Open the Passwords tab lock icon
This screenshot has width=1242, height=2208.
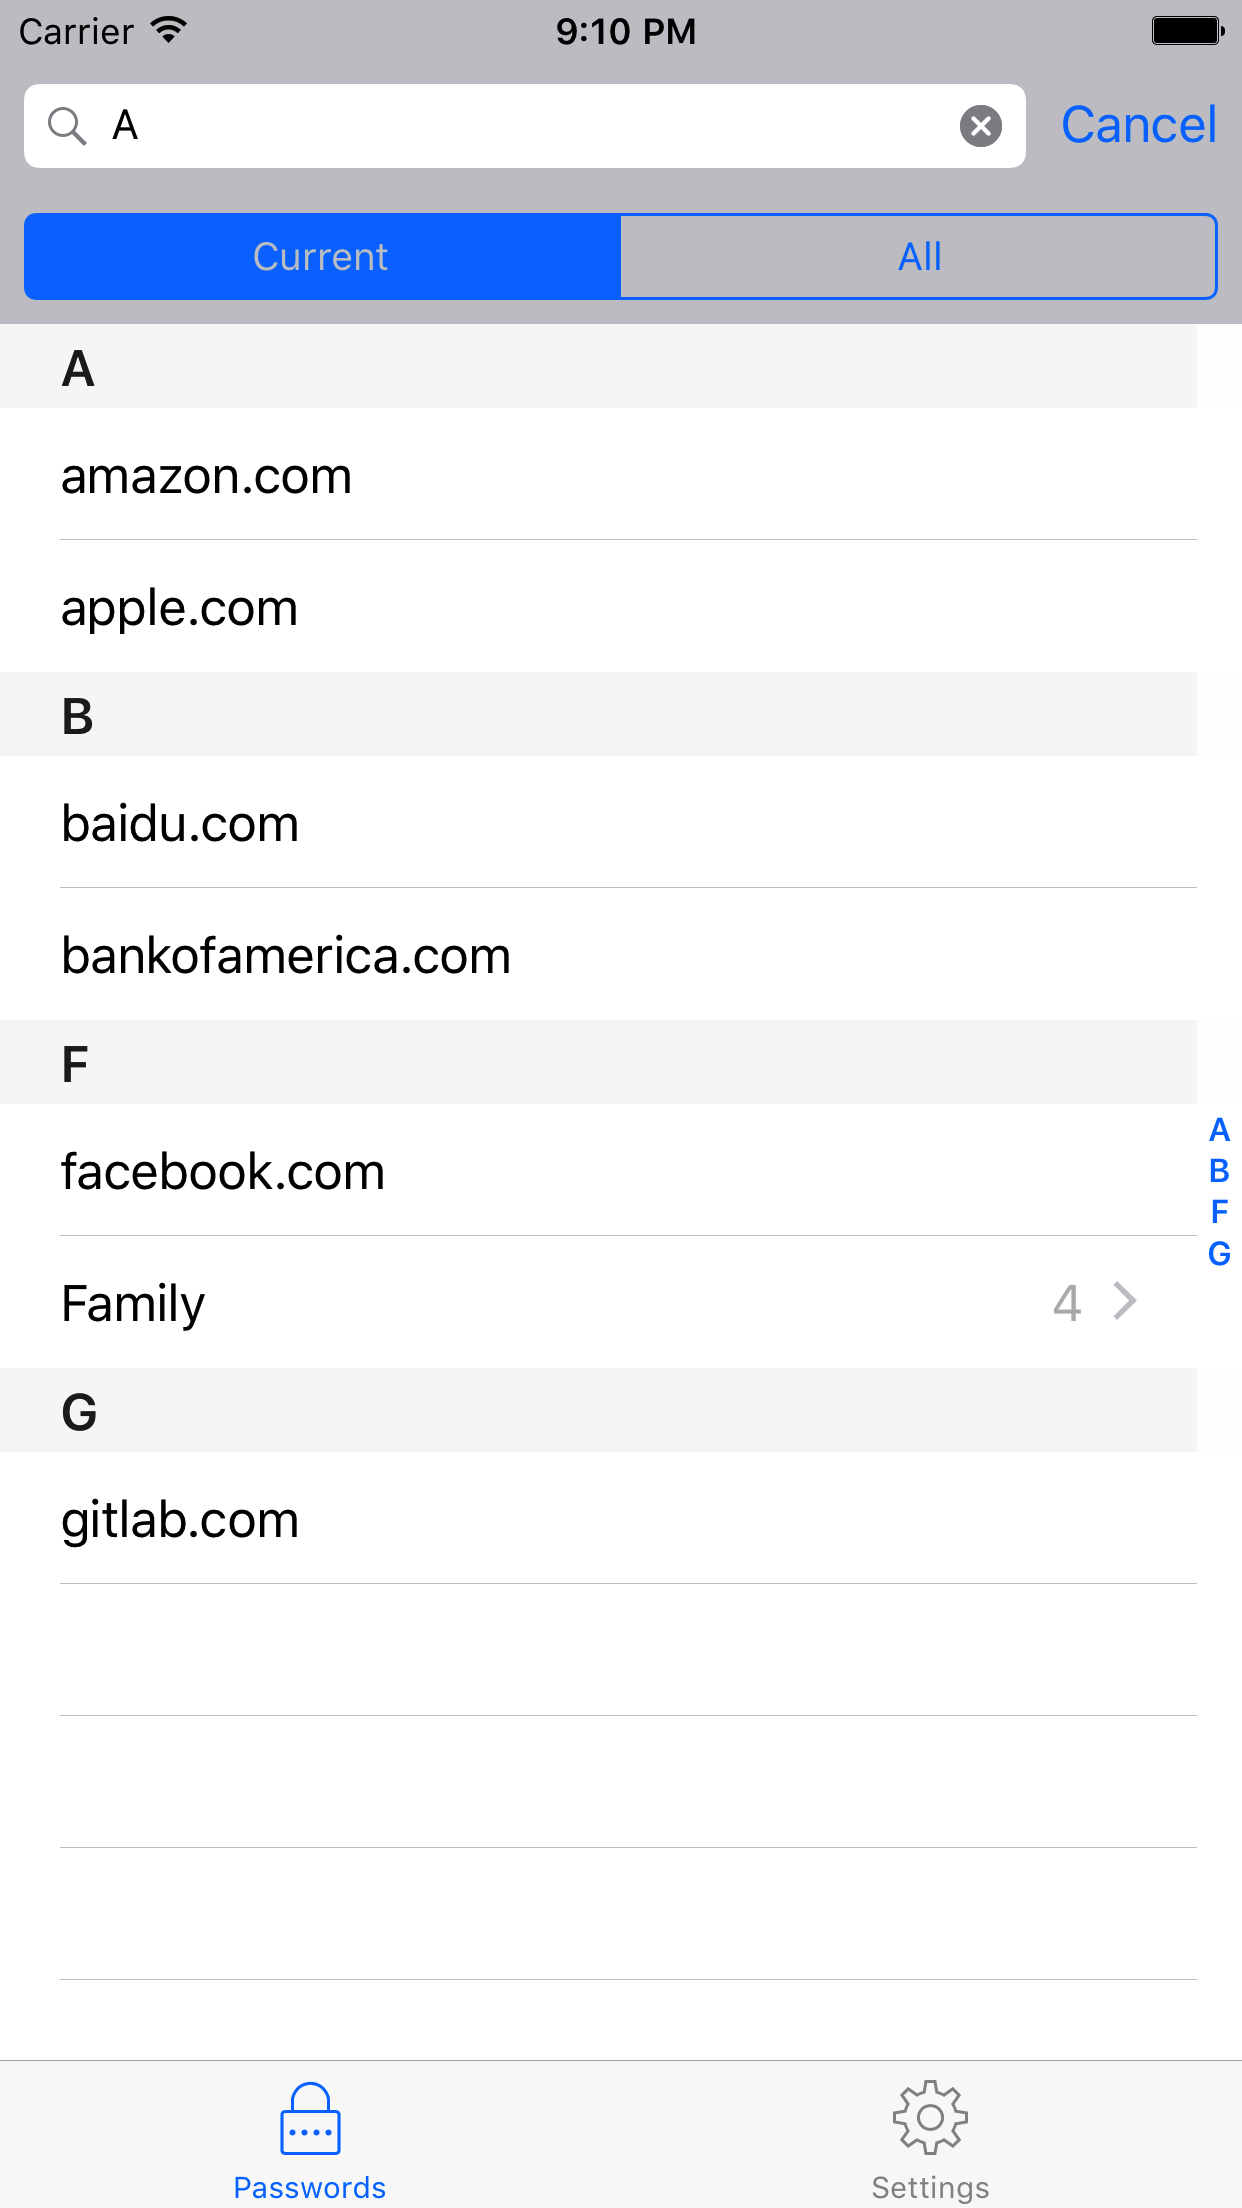tap(310, 2120)
